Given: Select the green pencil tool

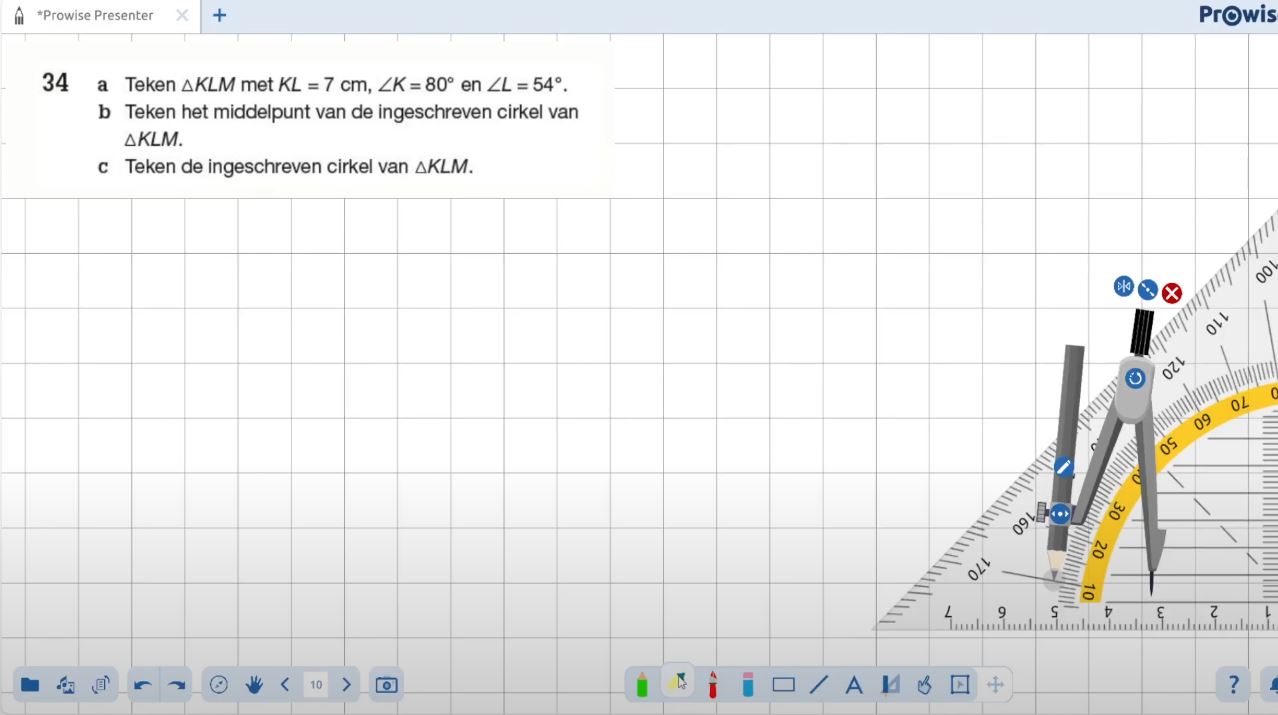Looking at the screenshot, I should (x=642, y=685).
